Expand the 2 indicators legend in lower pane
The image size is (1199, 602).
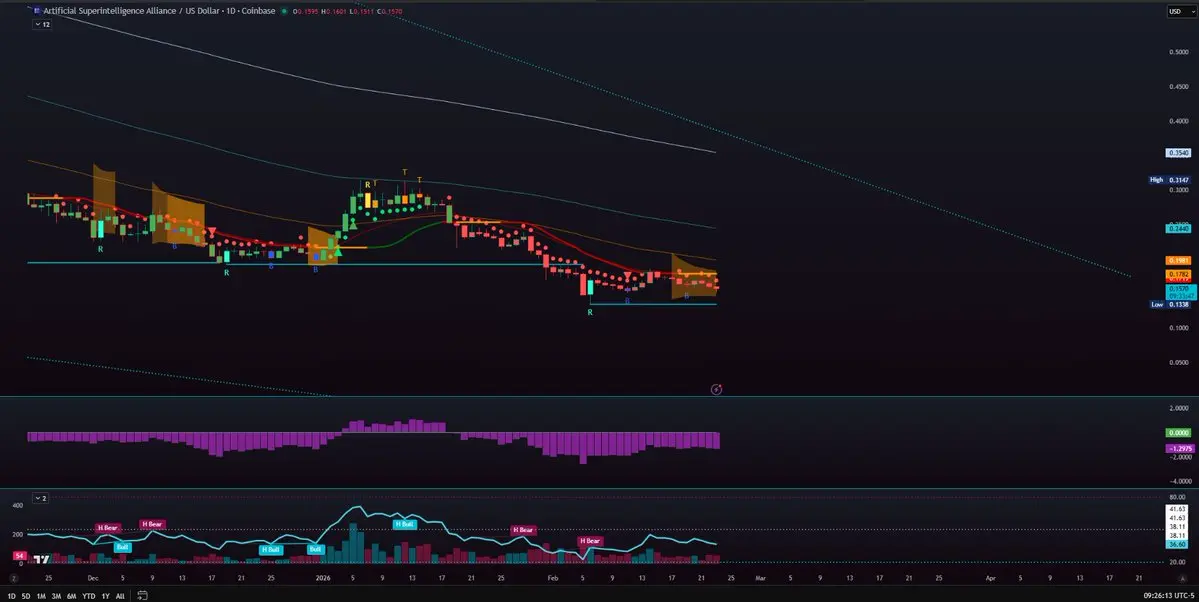[x=41, y=498]
